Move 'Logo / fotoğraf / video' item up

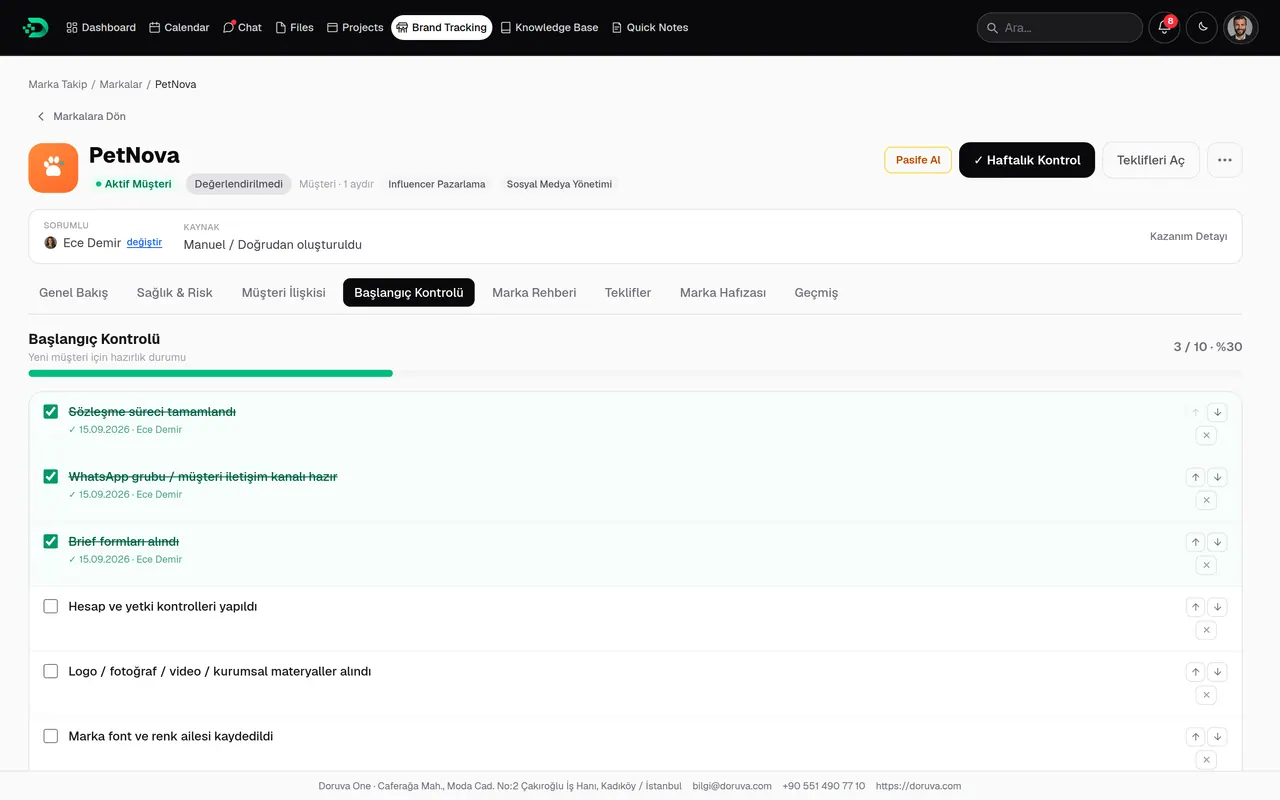click(1195, 672)
